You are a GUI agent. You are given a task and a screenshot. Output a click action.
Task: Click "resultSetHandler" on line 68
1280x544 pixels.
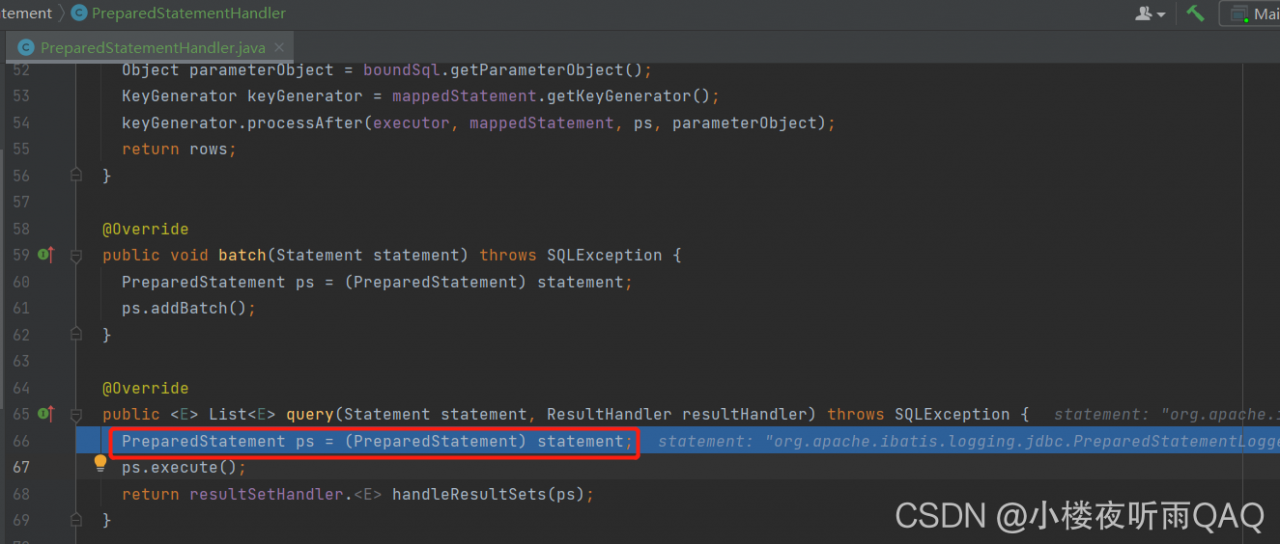click(266, 494)
